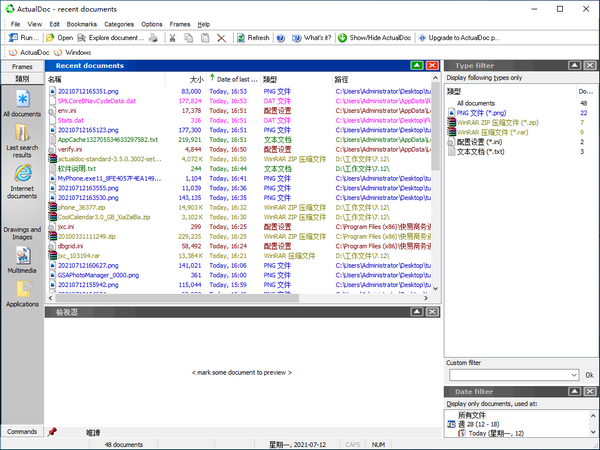Collapse the Date filter panel
The image size is (600, 450).
pyautogui.click(x=574, y=391)
